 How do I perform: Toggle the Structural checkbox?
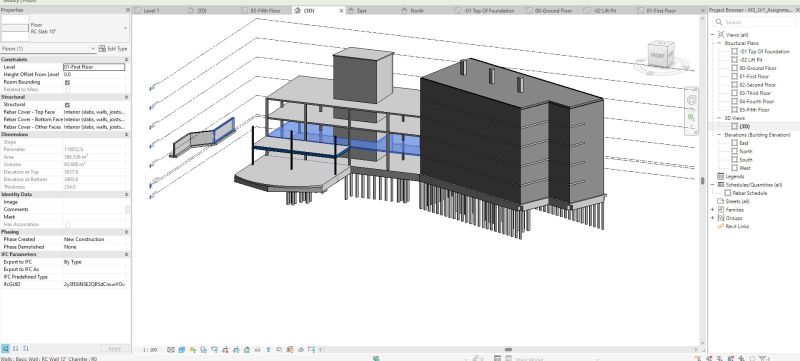pyautogui.click(x=67, y=105)
